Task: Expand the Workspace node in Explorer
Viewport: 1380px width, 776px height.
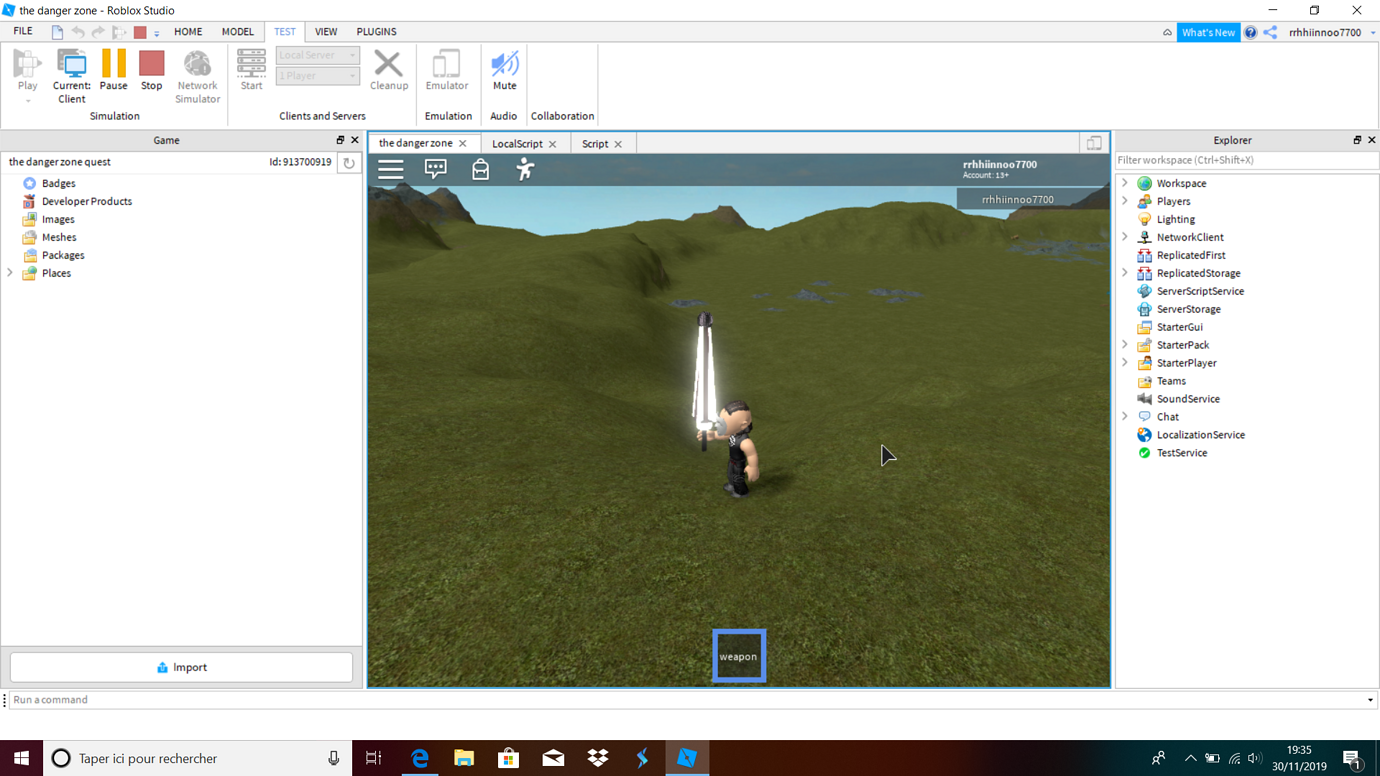Action: (x=1124, y=182)
